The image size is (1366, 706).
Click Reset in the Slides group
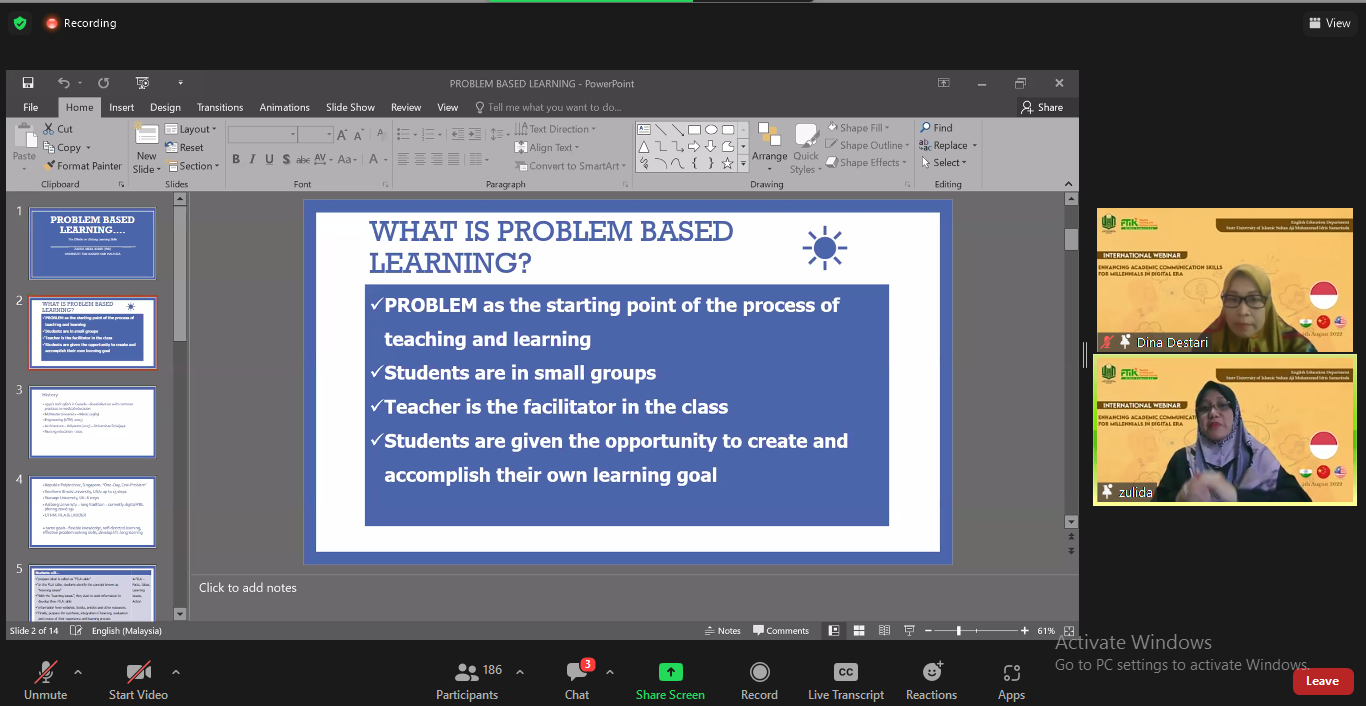(x=185, y=147)
